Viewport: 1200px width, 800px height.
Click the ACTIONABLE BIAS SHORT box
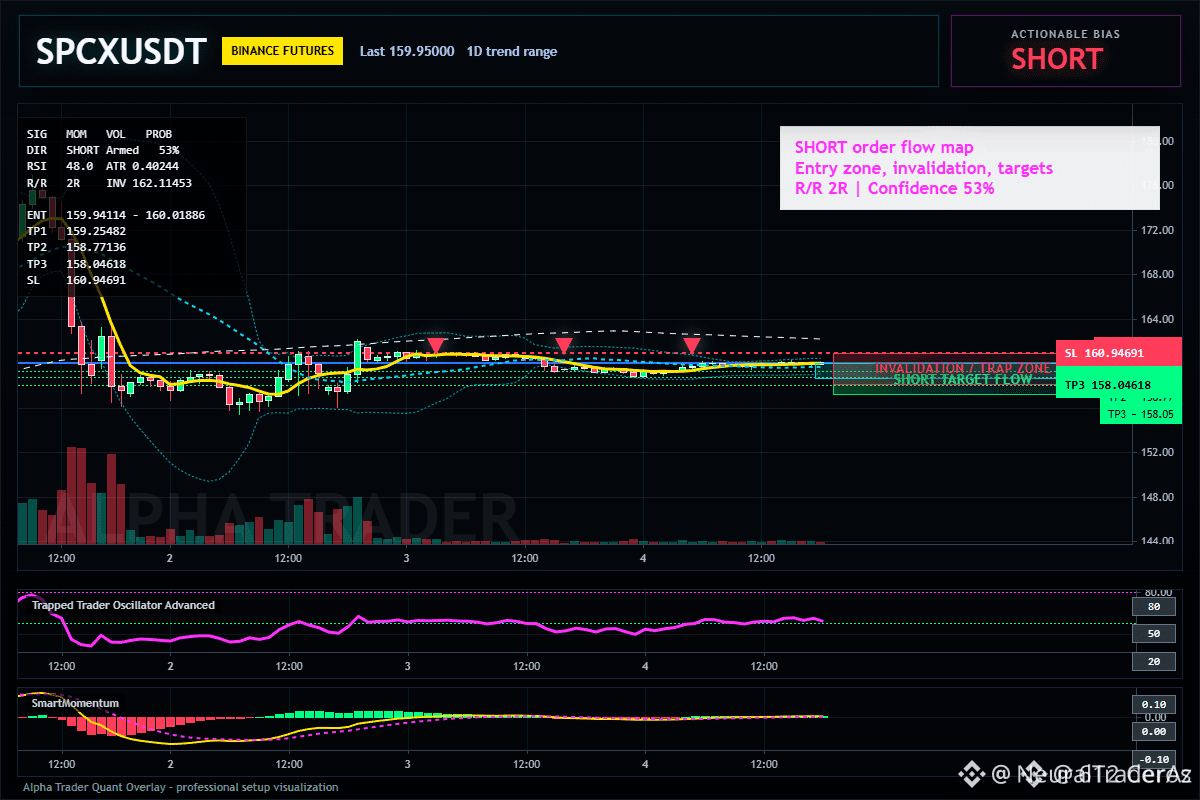click(1065, 51)
